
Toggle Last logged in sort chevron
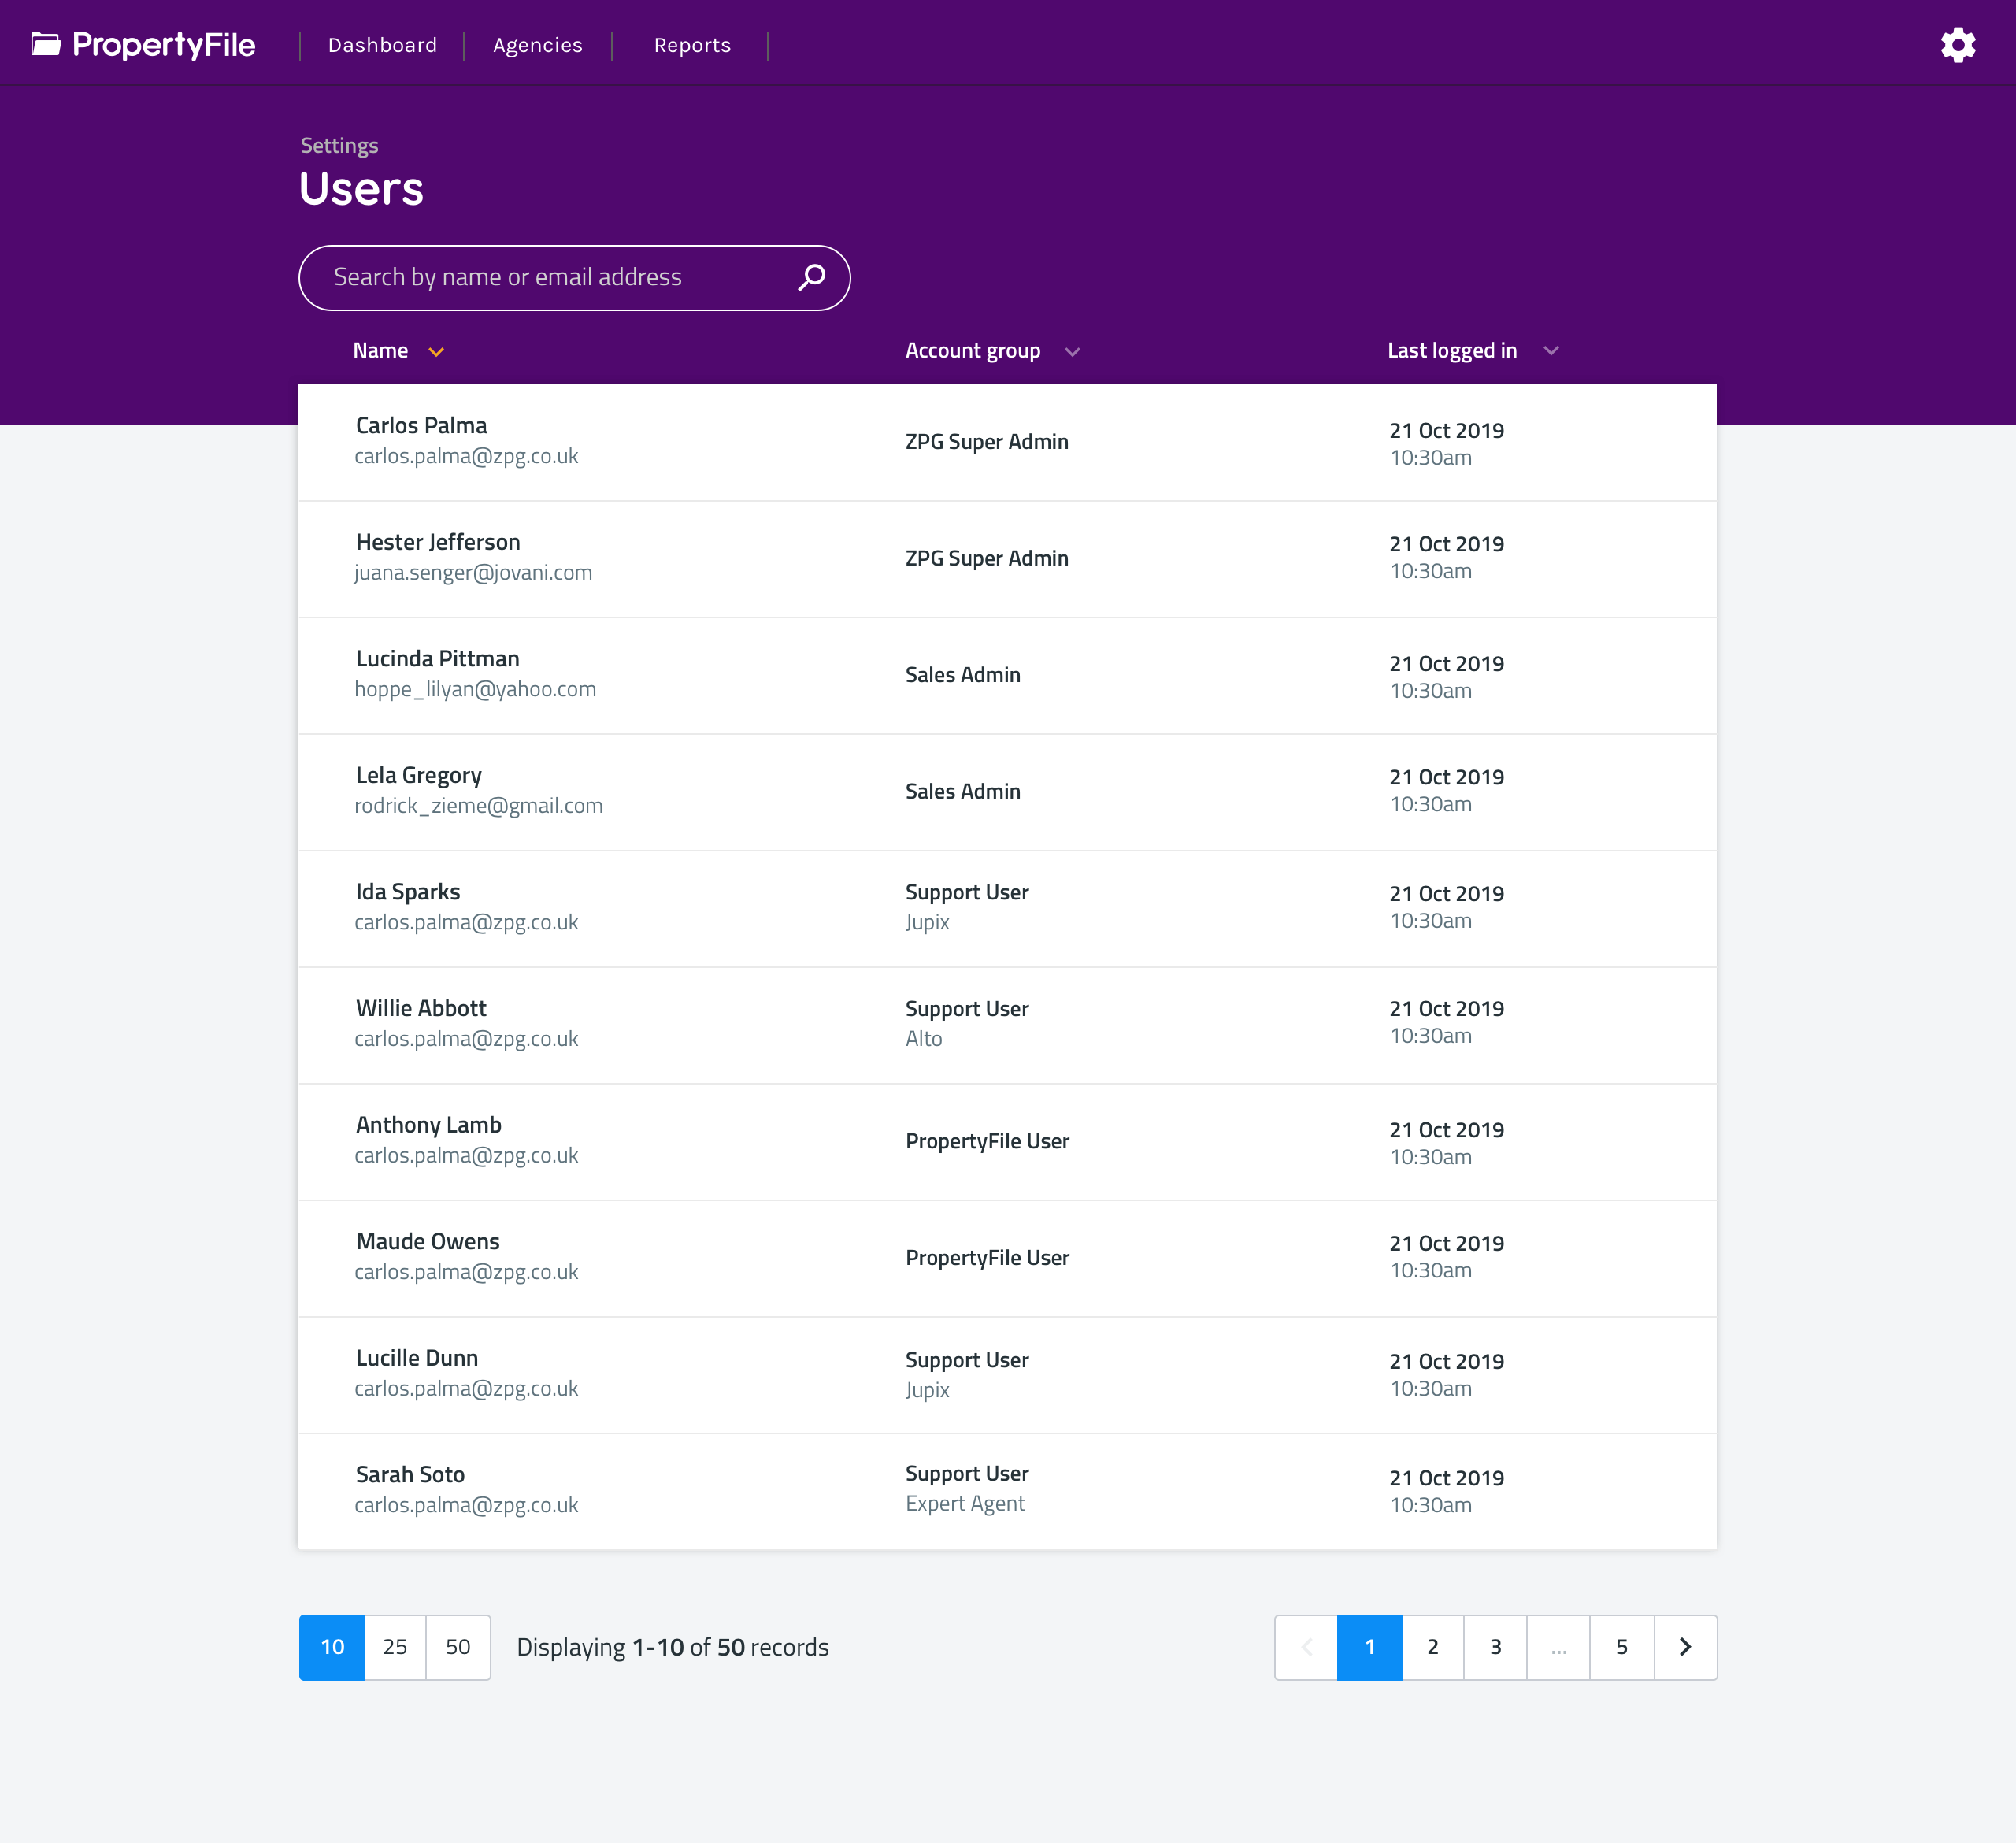click(x=1551, y=351)
